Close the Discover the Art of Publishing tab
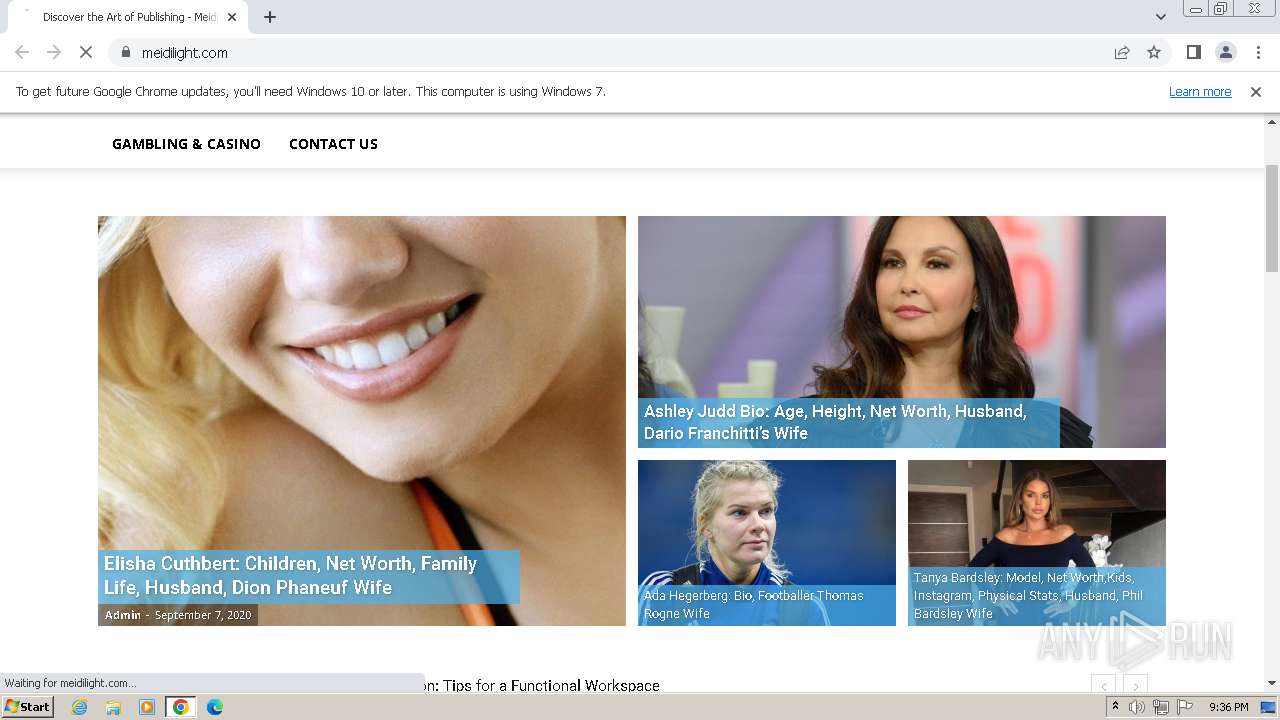 (232, 17)
